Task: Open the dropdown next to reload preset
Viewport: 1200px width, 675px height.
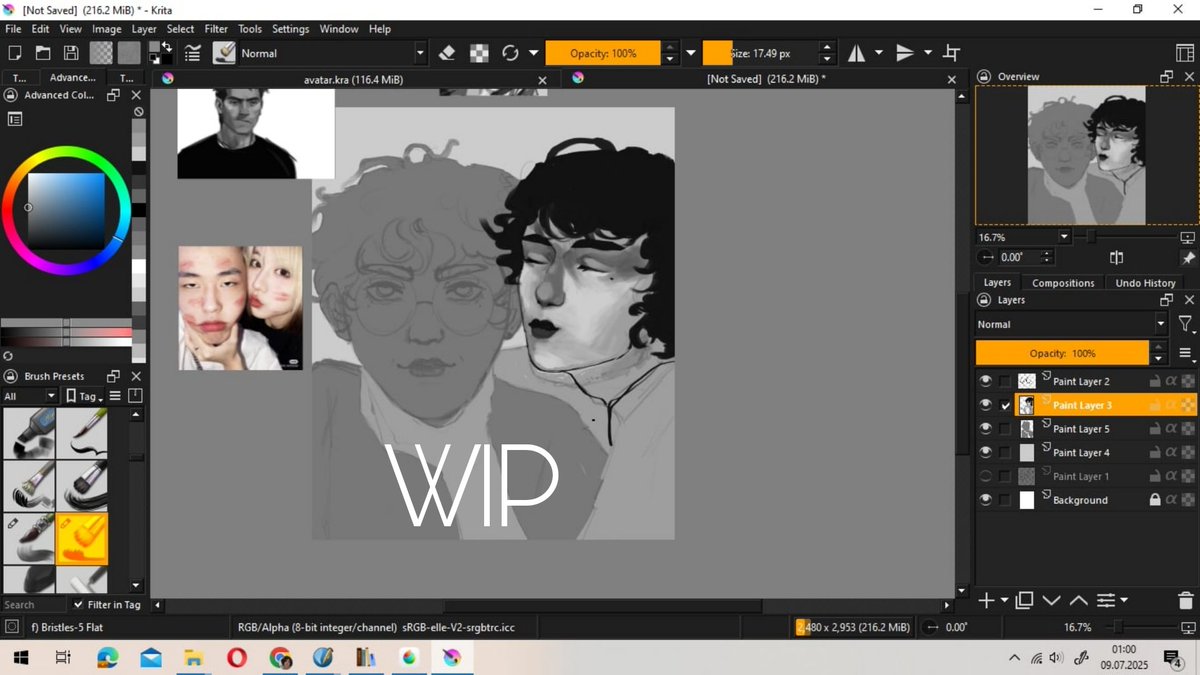Action: pos(534,53)
